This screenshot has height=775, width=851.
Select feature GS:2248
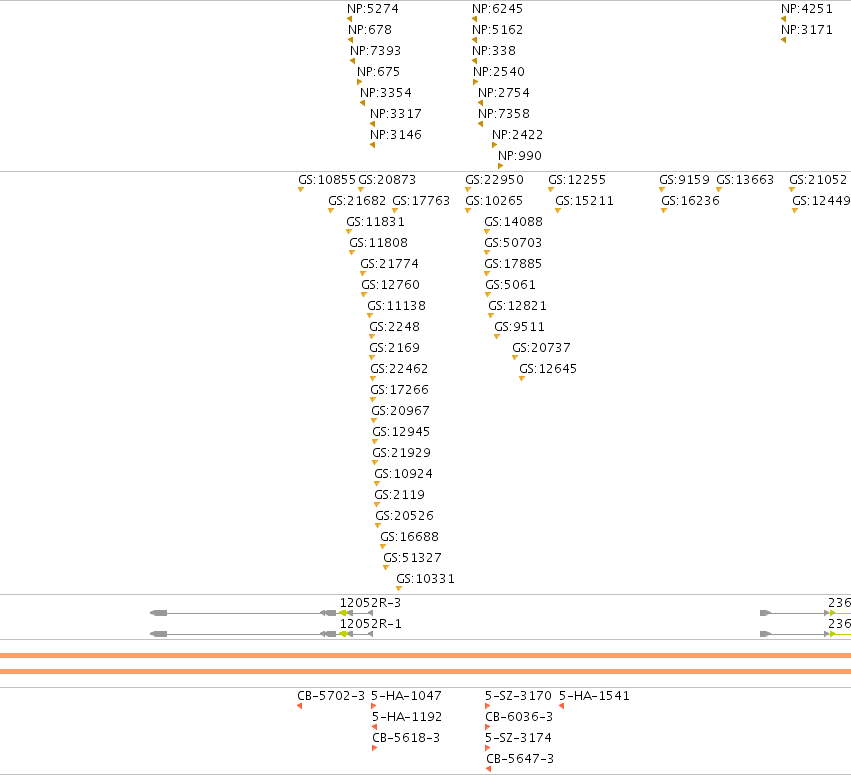click(x=395, y=327)
